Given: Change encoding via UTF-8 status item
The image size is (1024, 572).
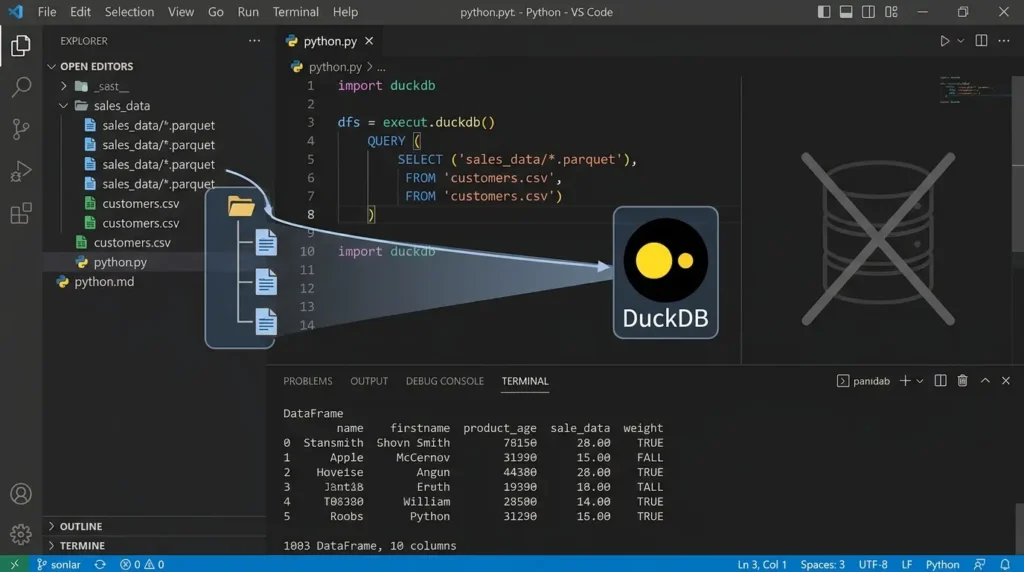Looking at the screenshot, I should click(x=872, y=564).
